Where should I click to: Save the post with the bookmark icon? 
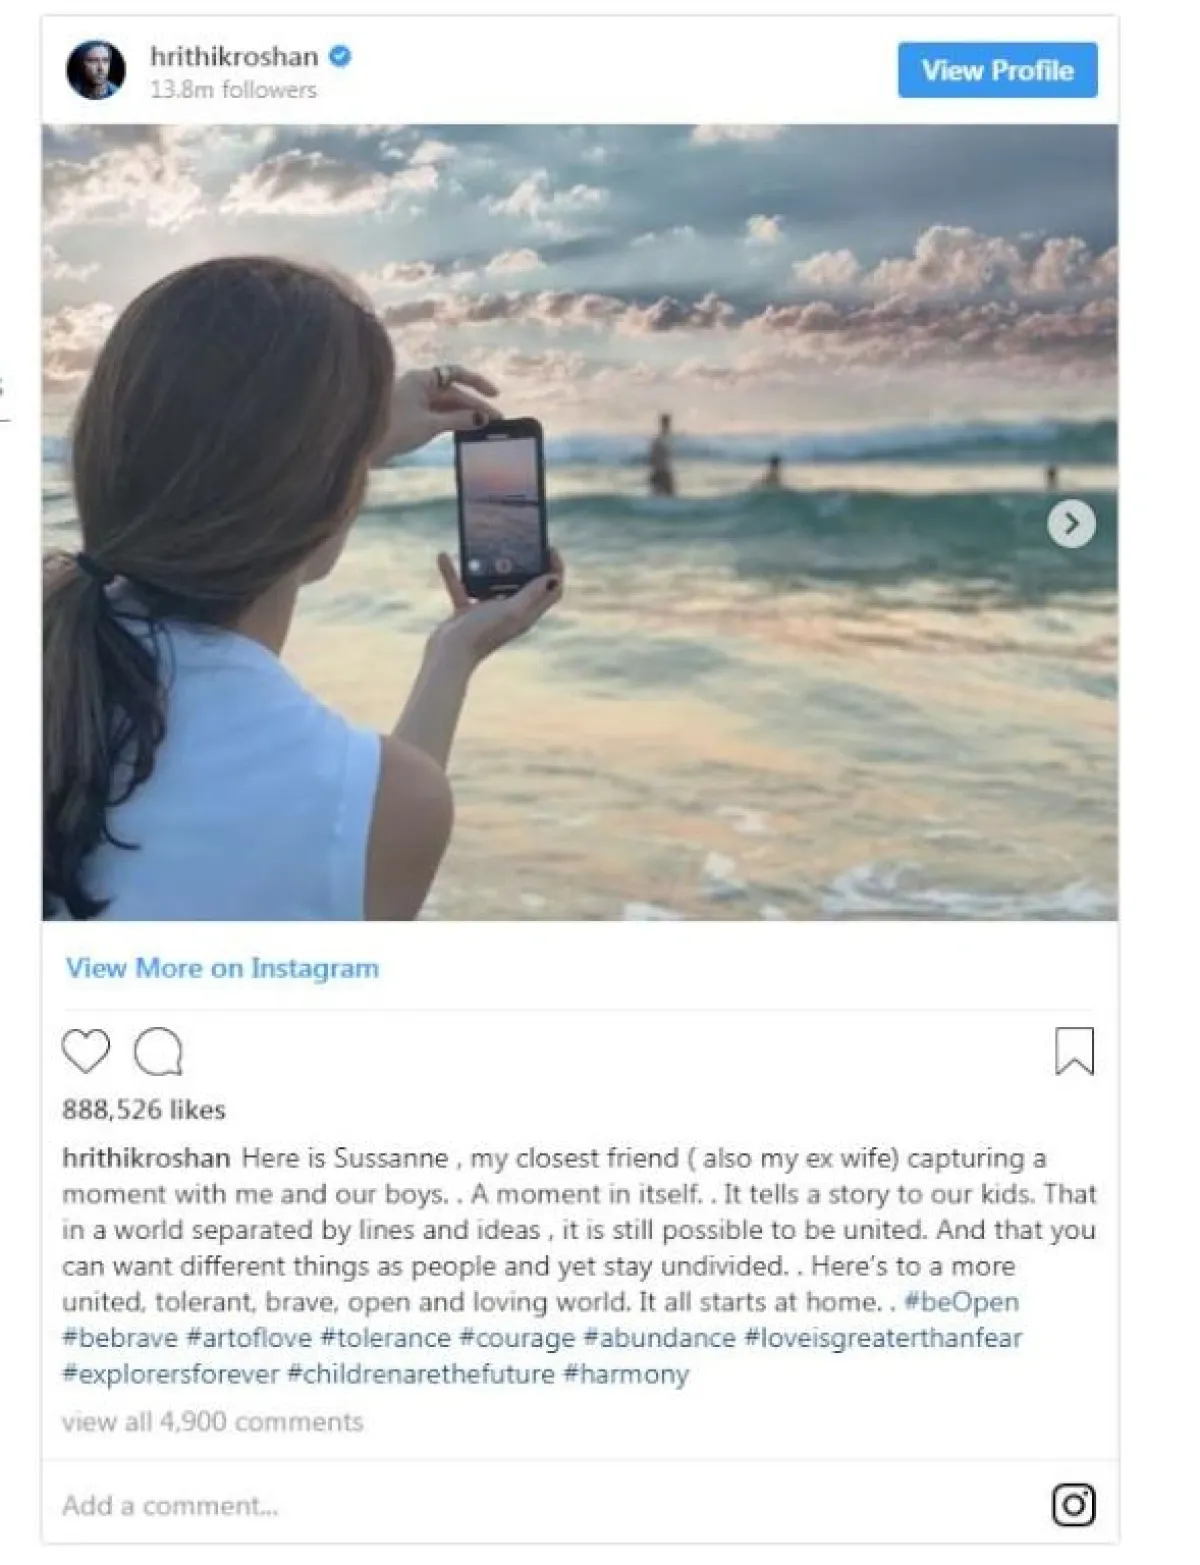click(1075, 1051)
